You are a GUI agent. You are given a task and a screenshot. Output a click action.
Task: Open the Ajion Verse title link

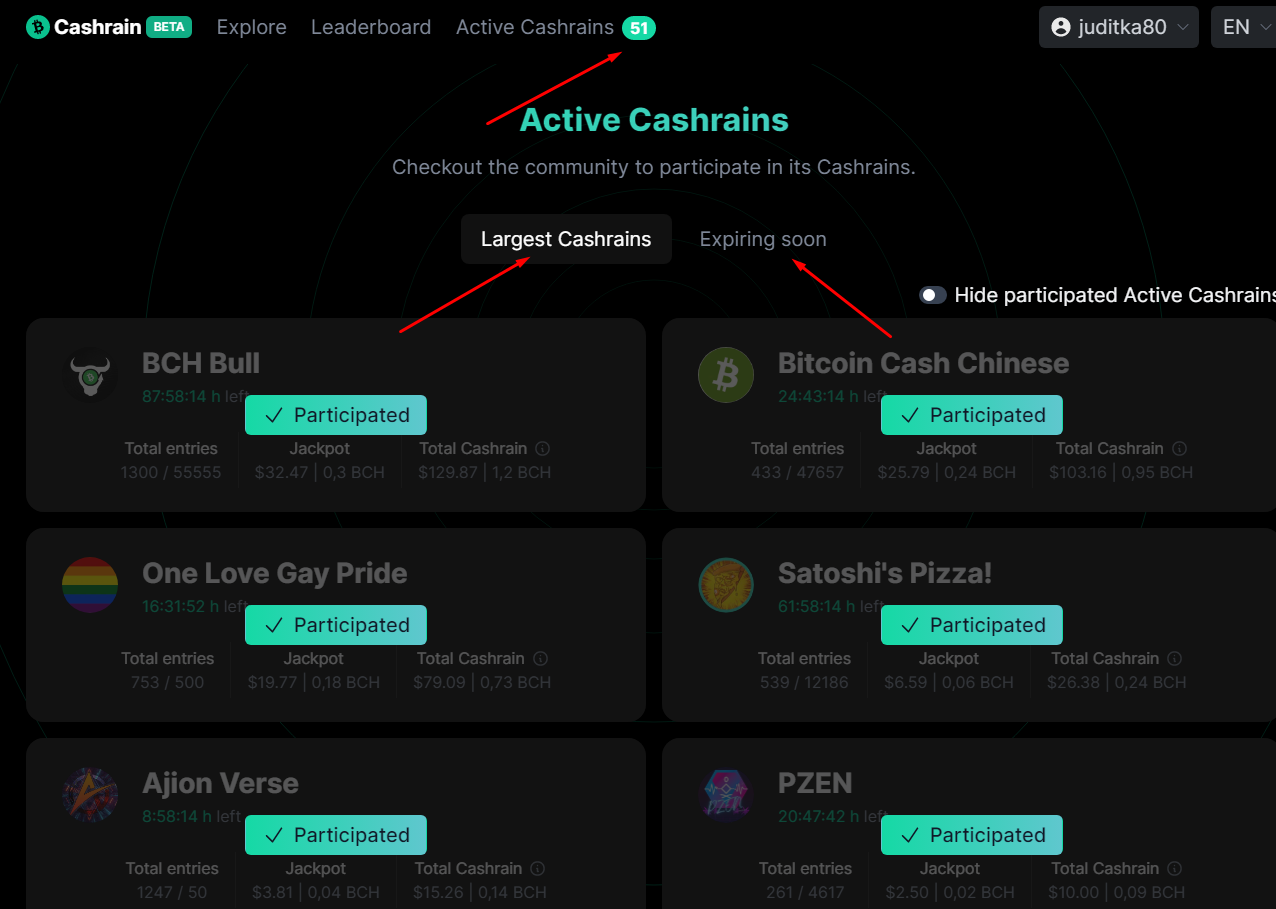[x=220, y=783]
